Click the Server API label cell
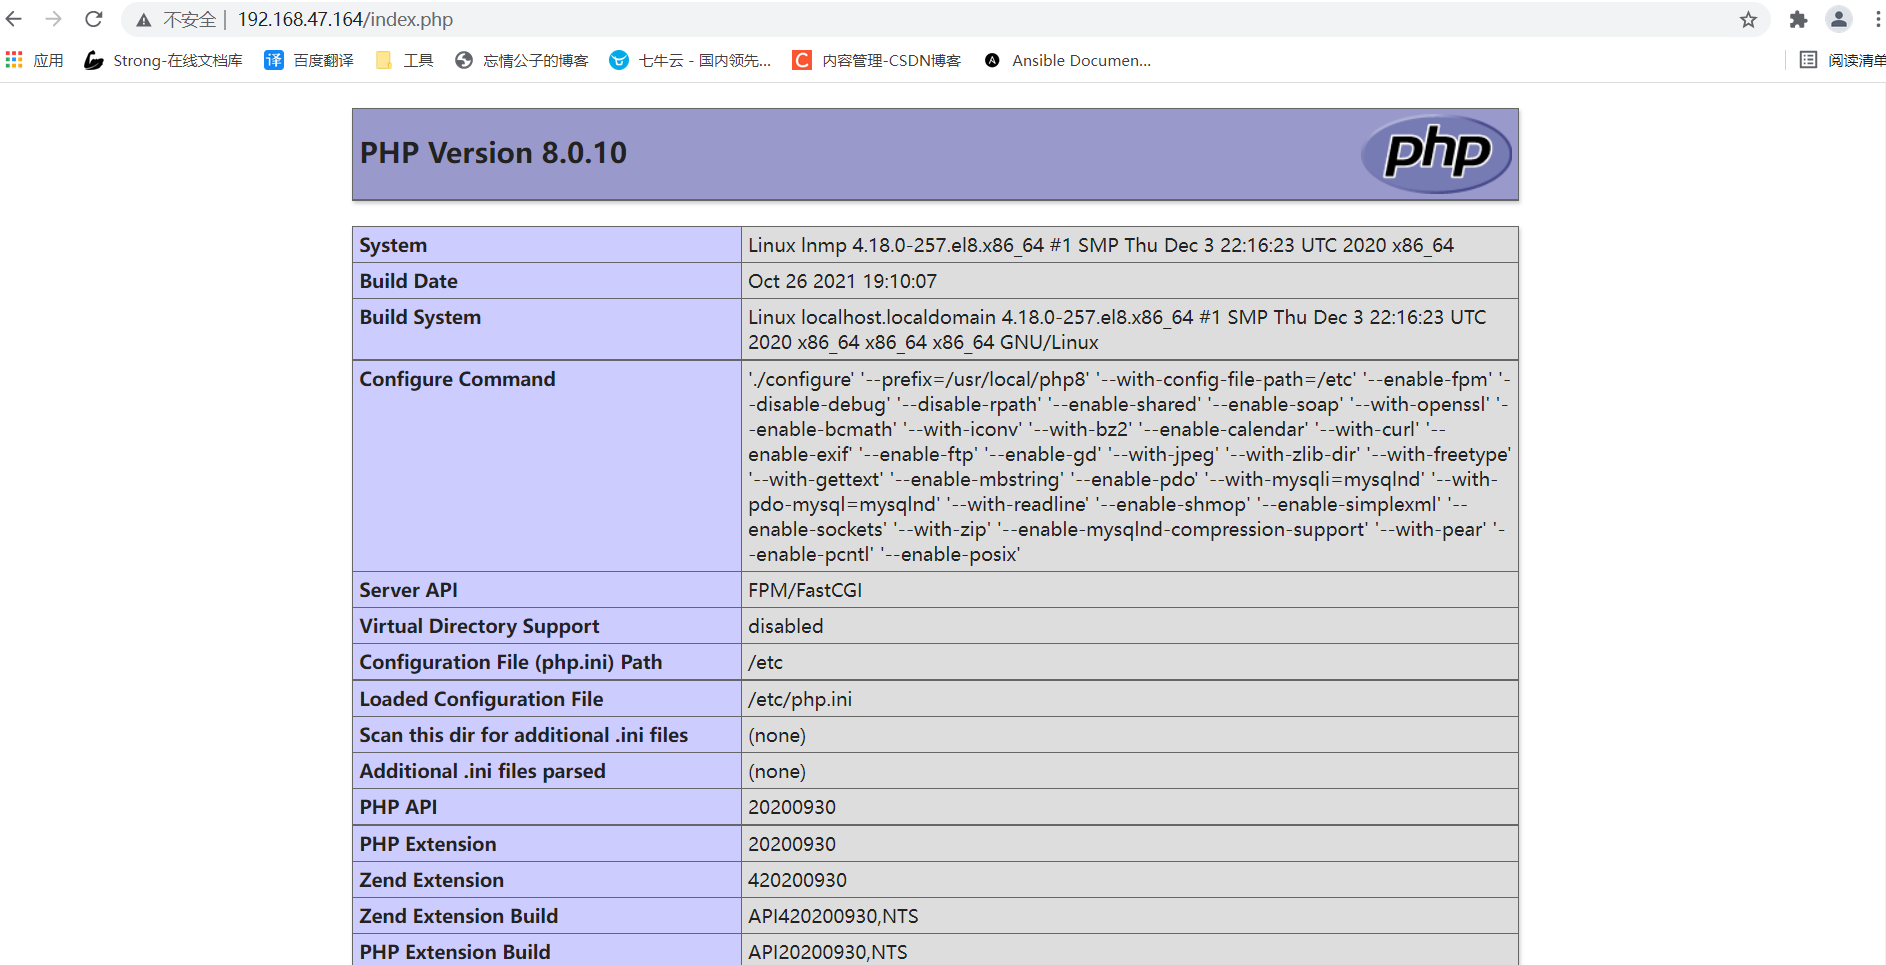 [x=547, y=590]
